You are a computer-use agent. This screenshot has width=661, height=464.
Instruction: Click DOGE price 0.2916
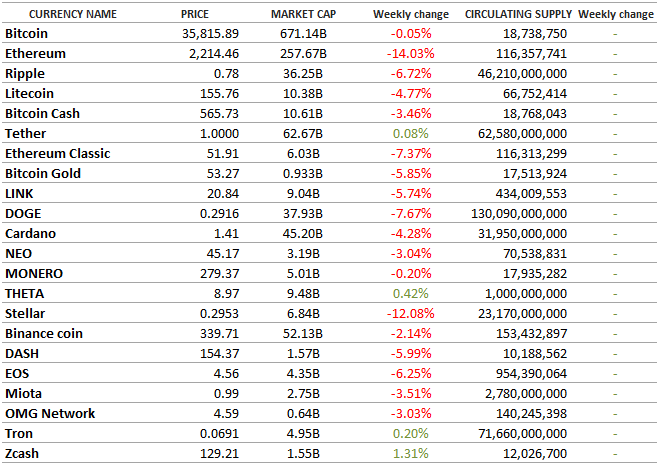pyautogui.click(x=219, y=214)
